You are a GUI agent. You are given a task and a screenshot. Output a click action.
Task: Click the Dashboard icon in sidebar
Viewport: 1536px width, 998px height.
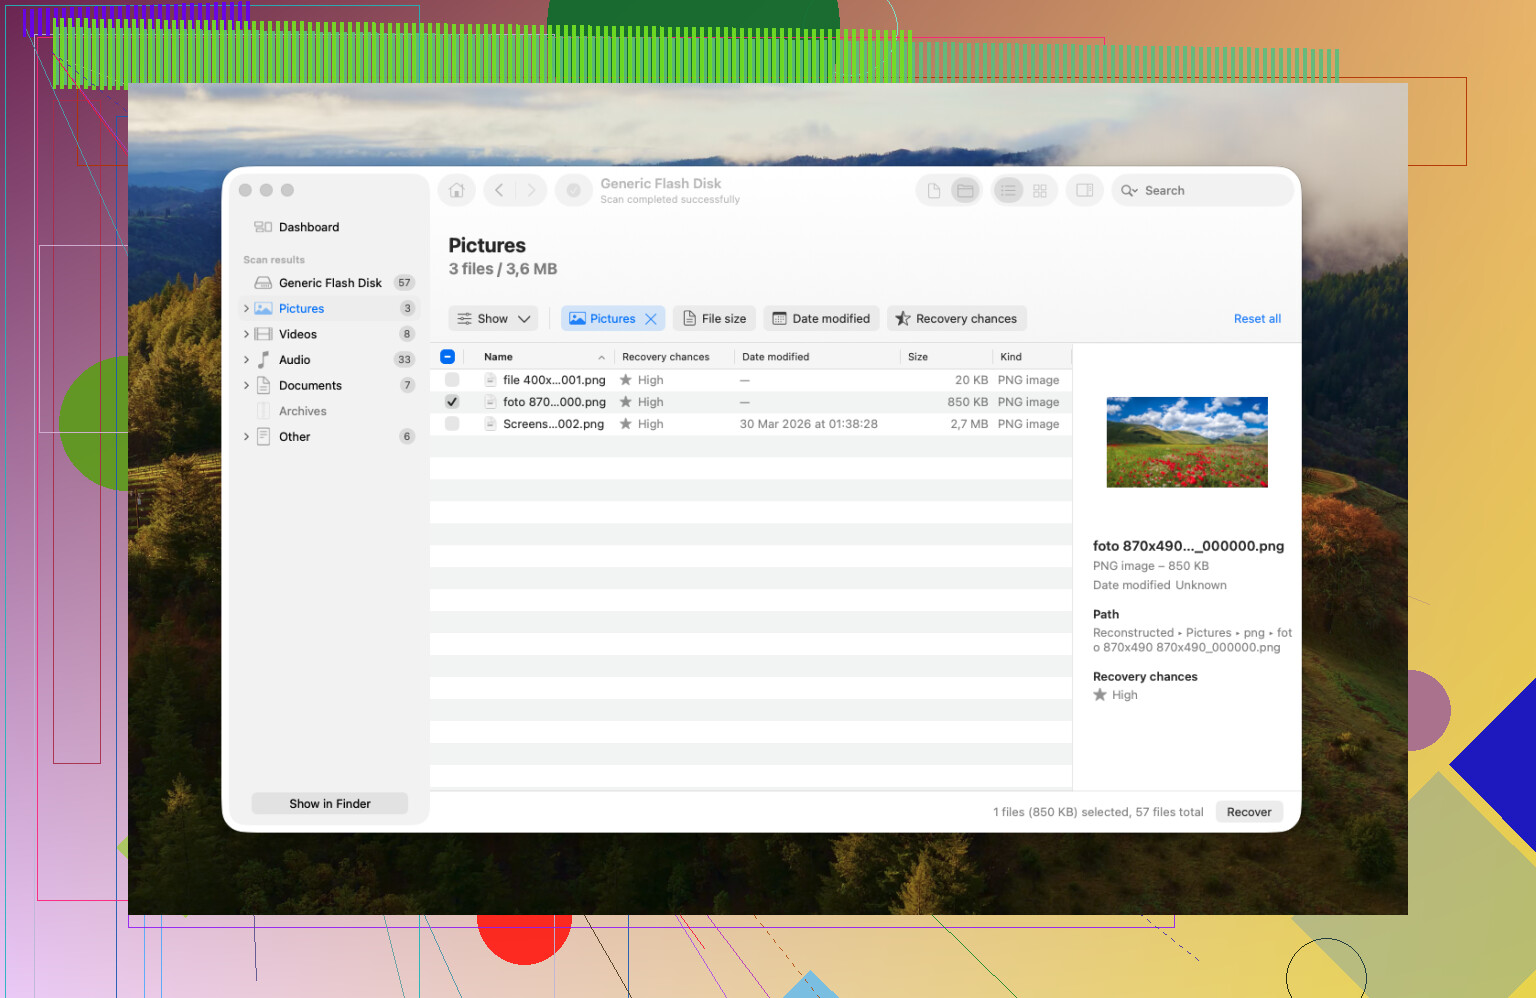[263, 227]
